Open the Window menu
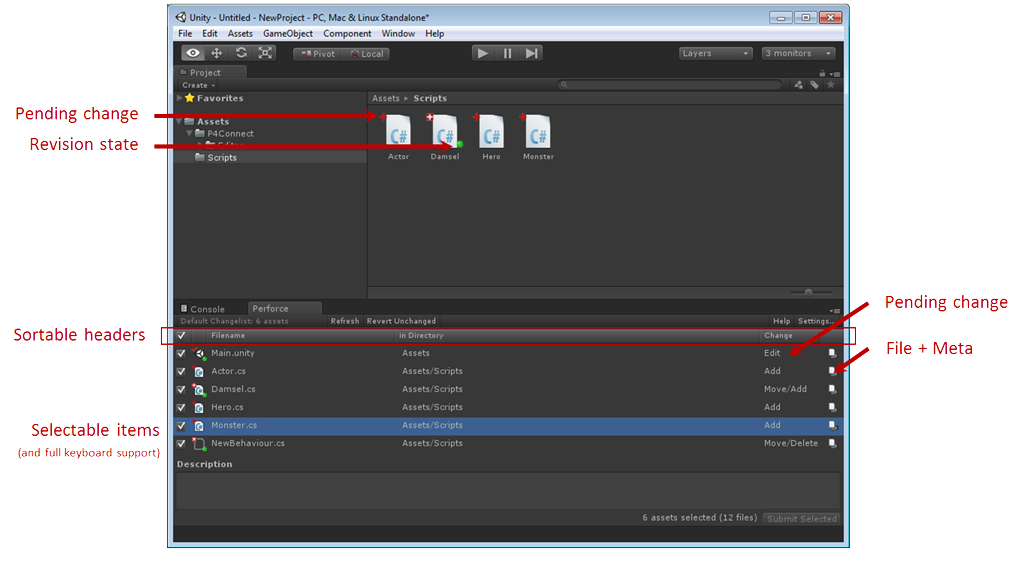This screenshot has width=1024, height=571. point(398,33)
